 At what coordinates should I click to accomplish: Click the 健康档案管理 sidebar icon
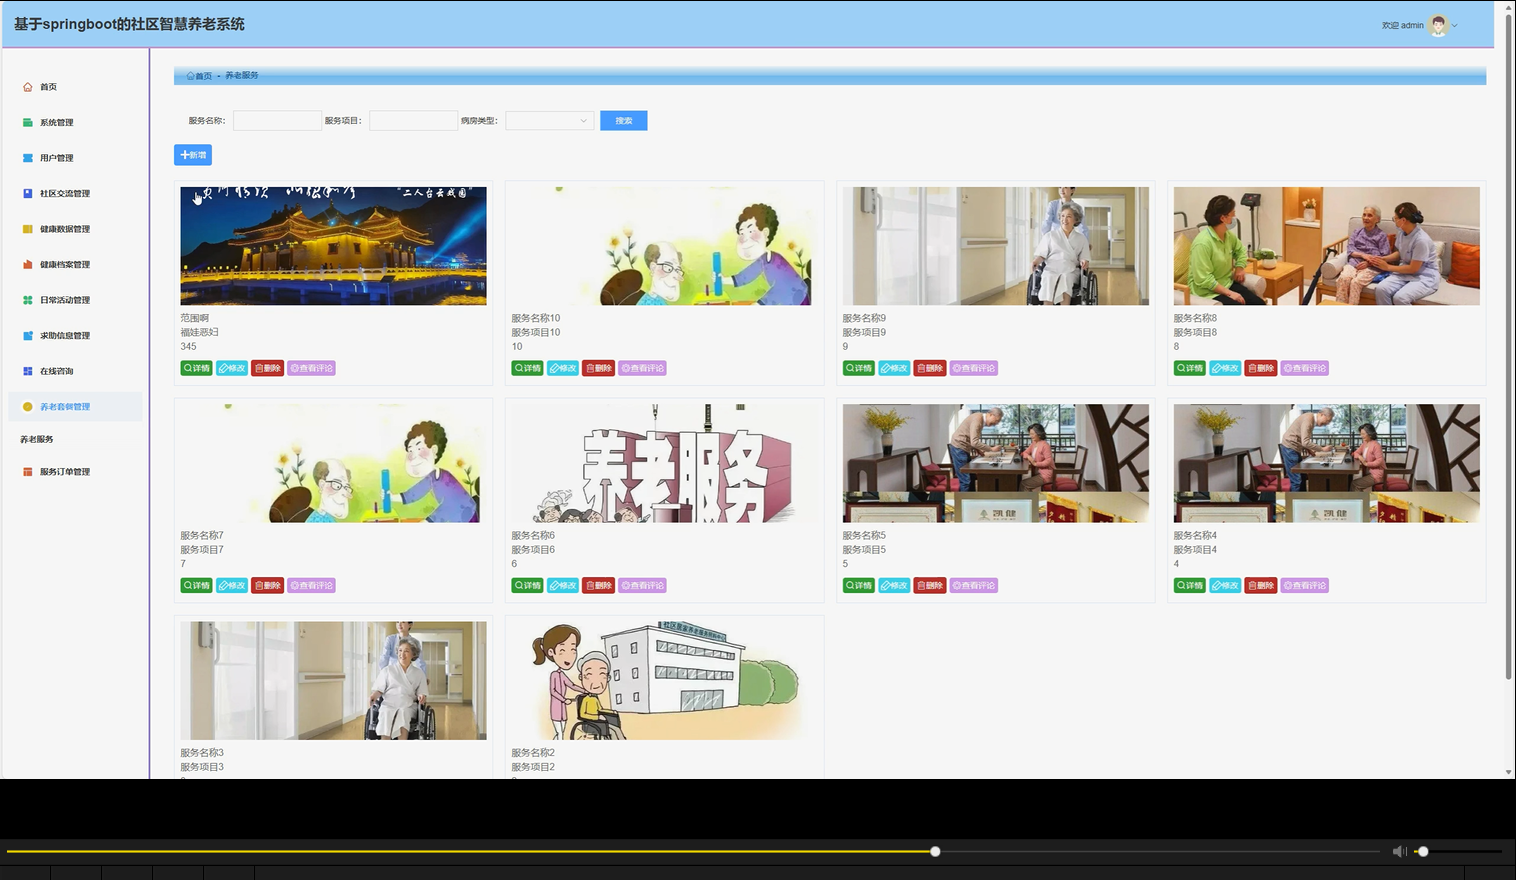28,265
